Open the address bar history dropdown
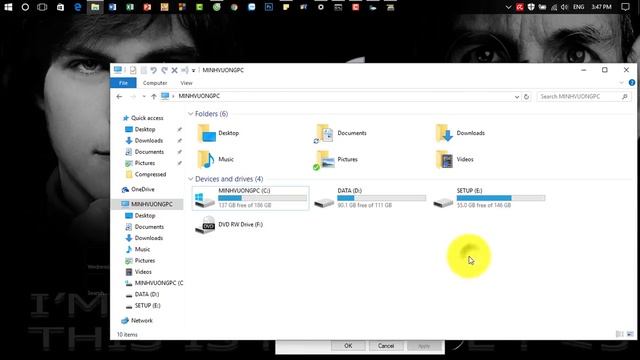Image resolution: width=640 pixels, height=360 pixels. point(517,97)
